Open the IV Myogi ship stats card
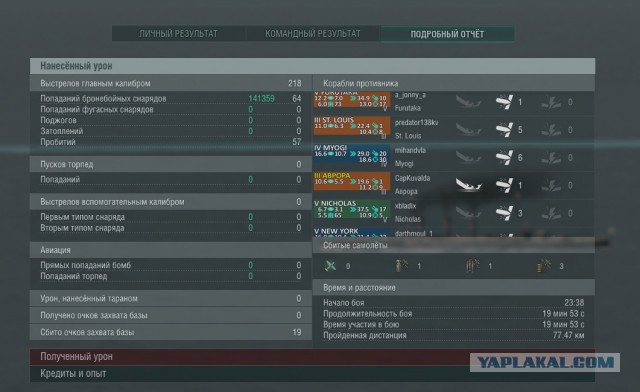Image resolution: width=640 pixels, height=392 pixels. (x=351, y=154)
